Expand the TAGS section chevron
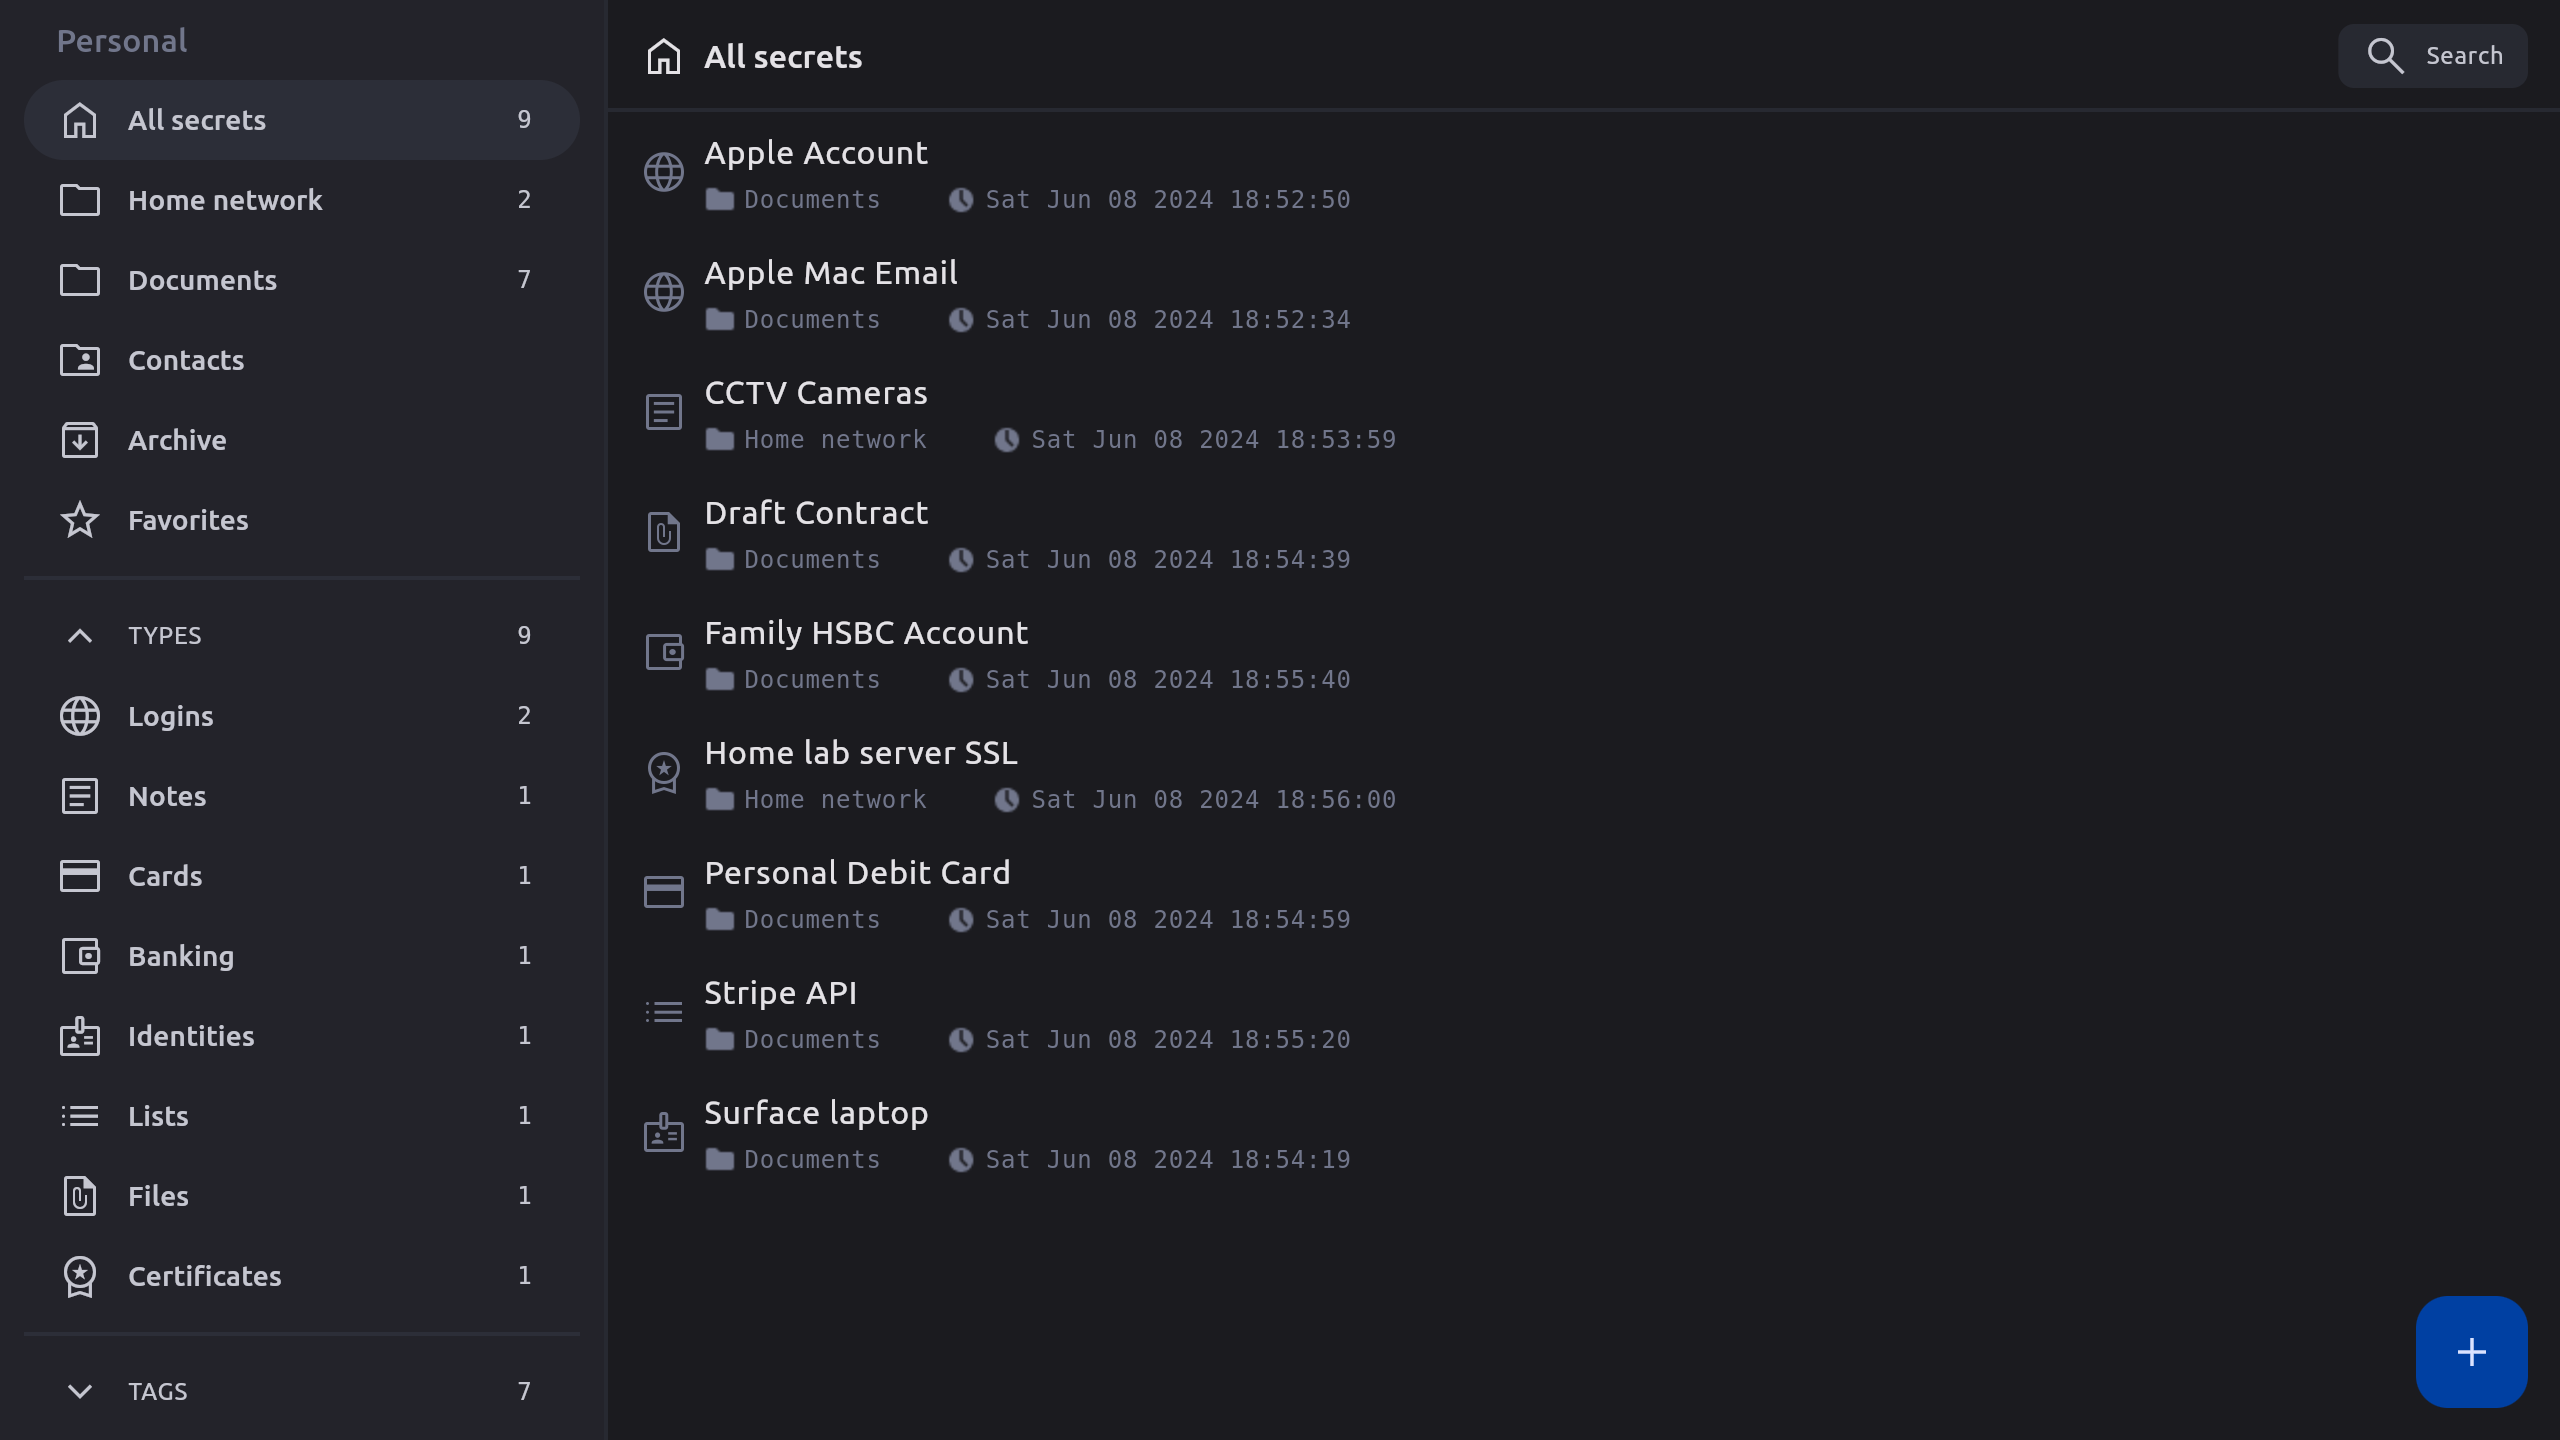The height and width of the screenshot is (1440, 2560). pyautogui.click(x=80, y=1391)
